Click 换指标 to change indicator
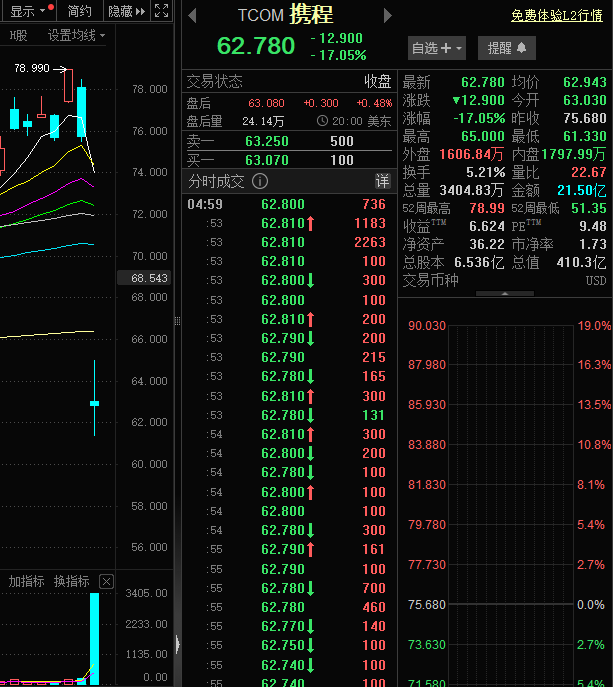 [71, 581]
